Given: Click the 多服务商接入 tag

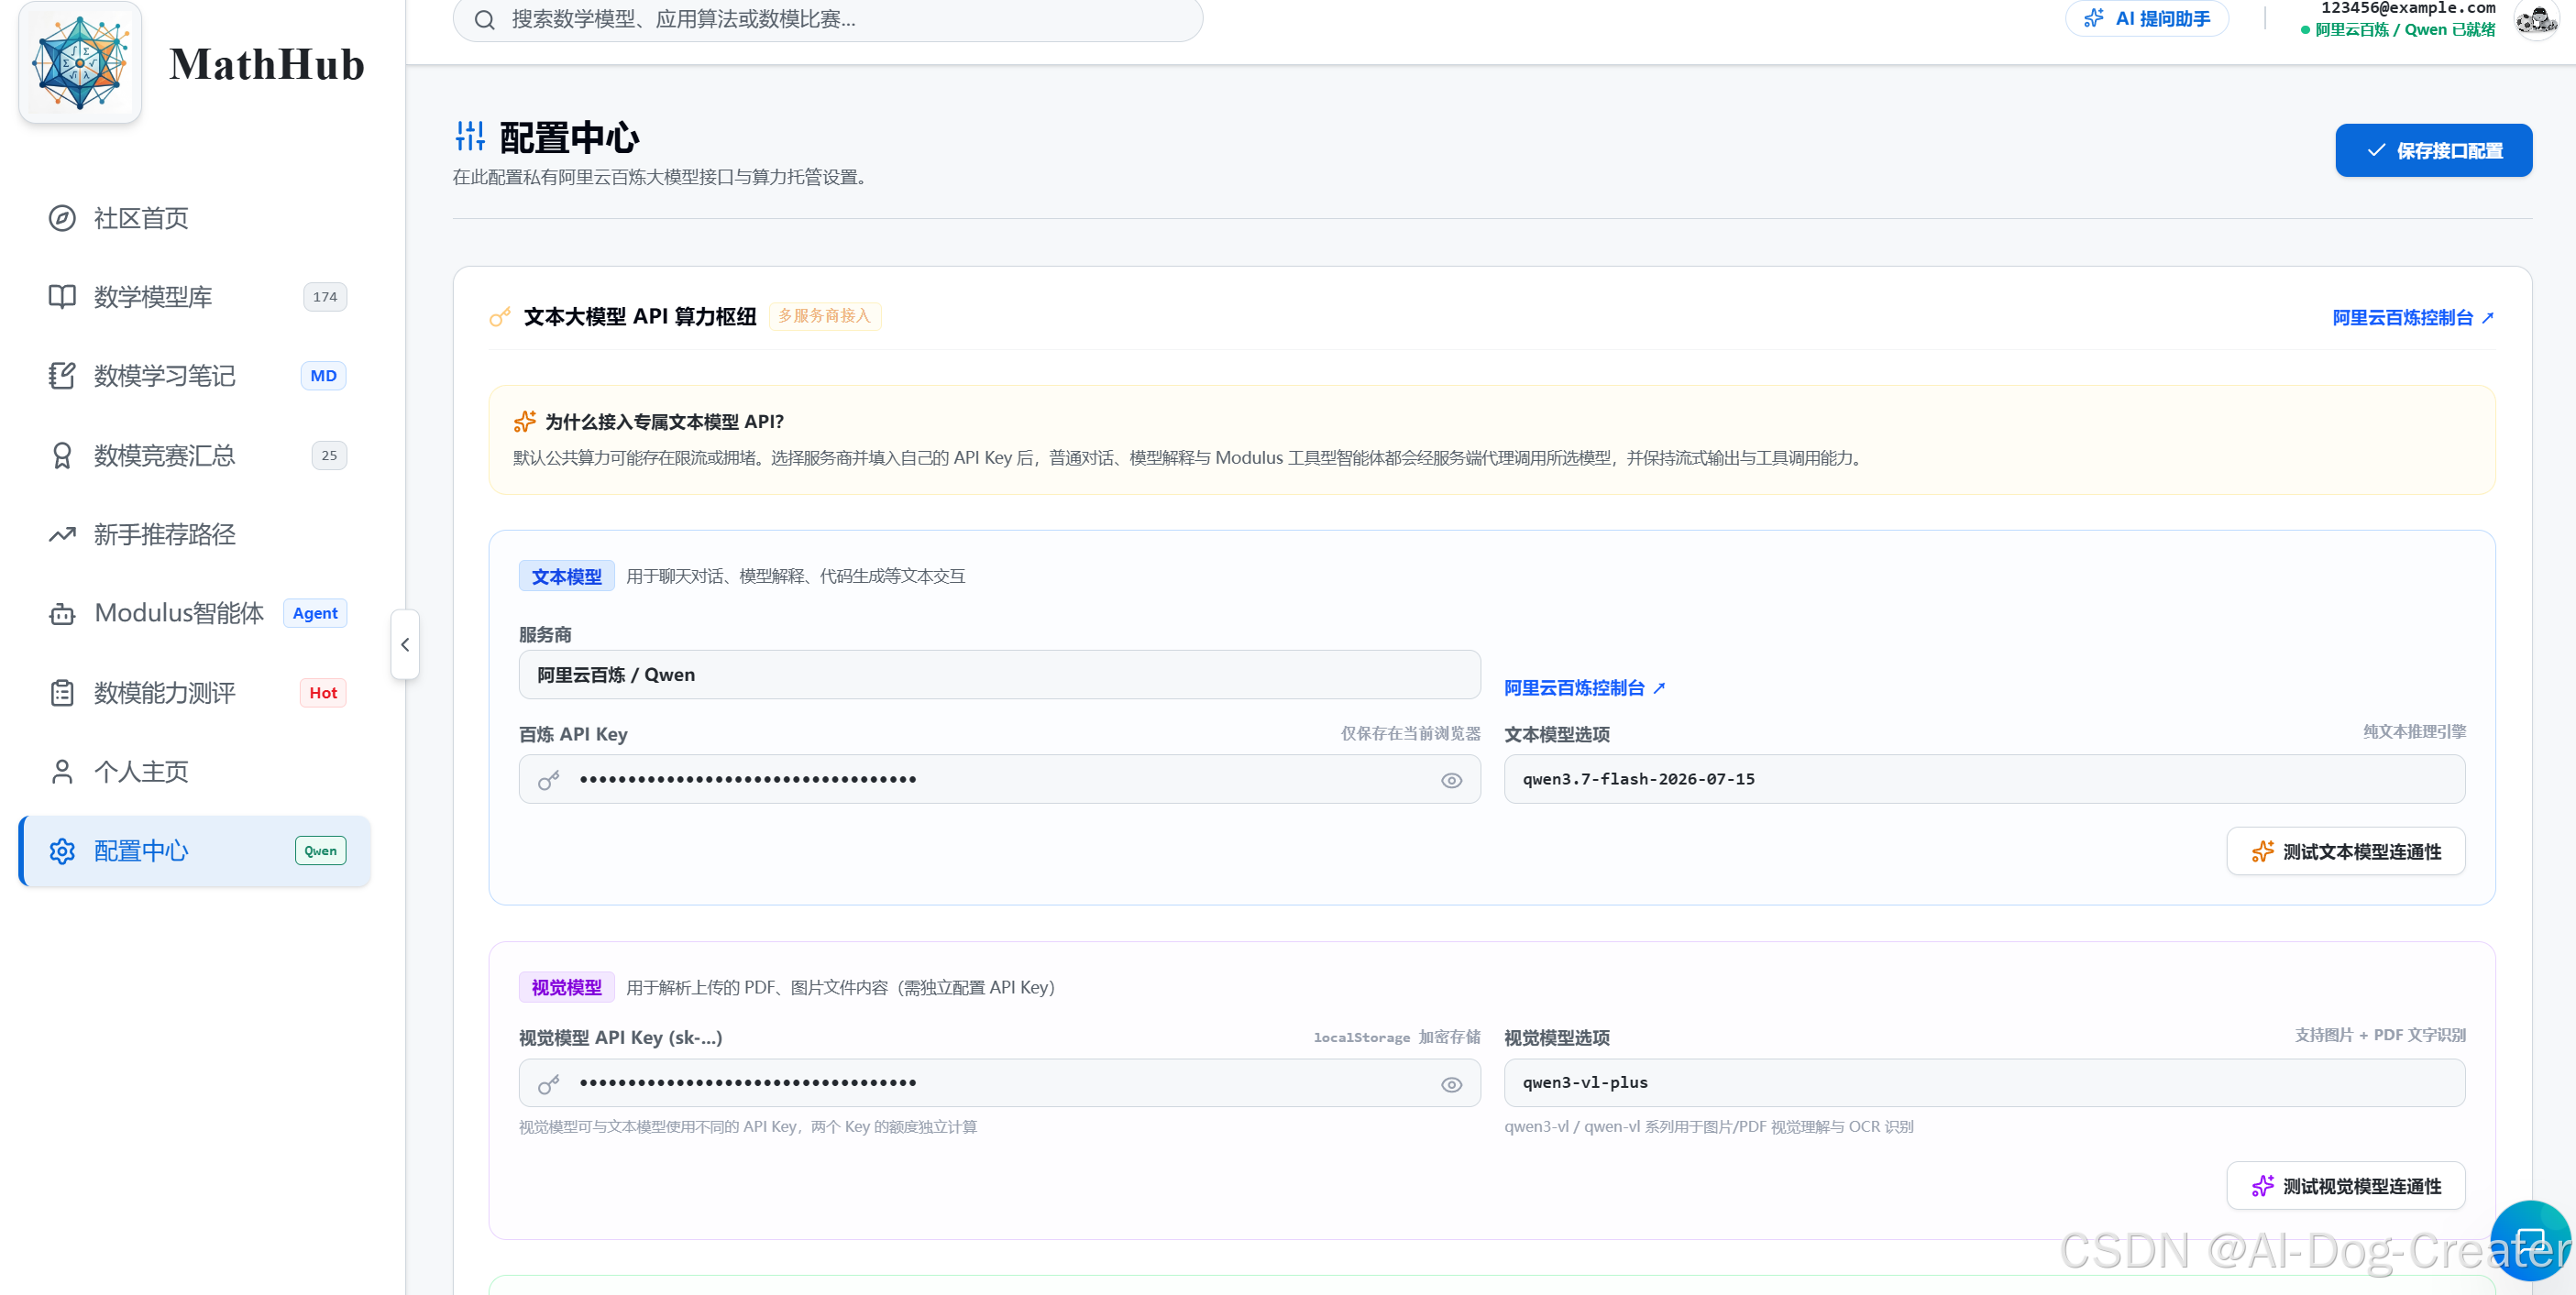Looking at the screenshot, I should [825, 316].
